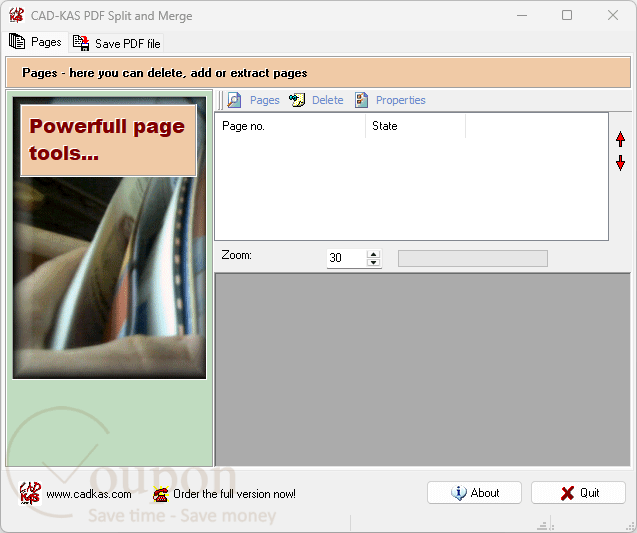Click the About button
Image resolution: width=637 pixels, height=533 pixels.
tap(474, 493)
